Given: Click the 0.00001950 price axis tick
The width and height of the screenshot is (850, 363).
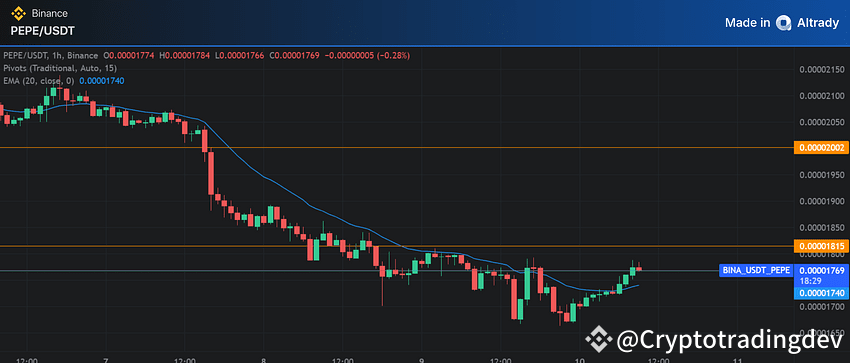Looking at the screenshot, I should point(822,175).
